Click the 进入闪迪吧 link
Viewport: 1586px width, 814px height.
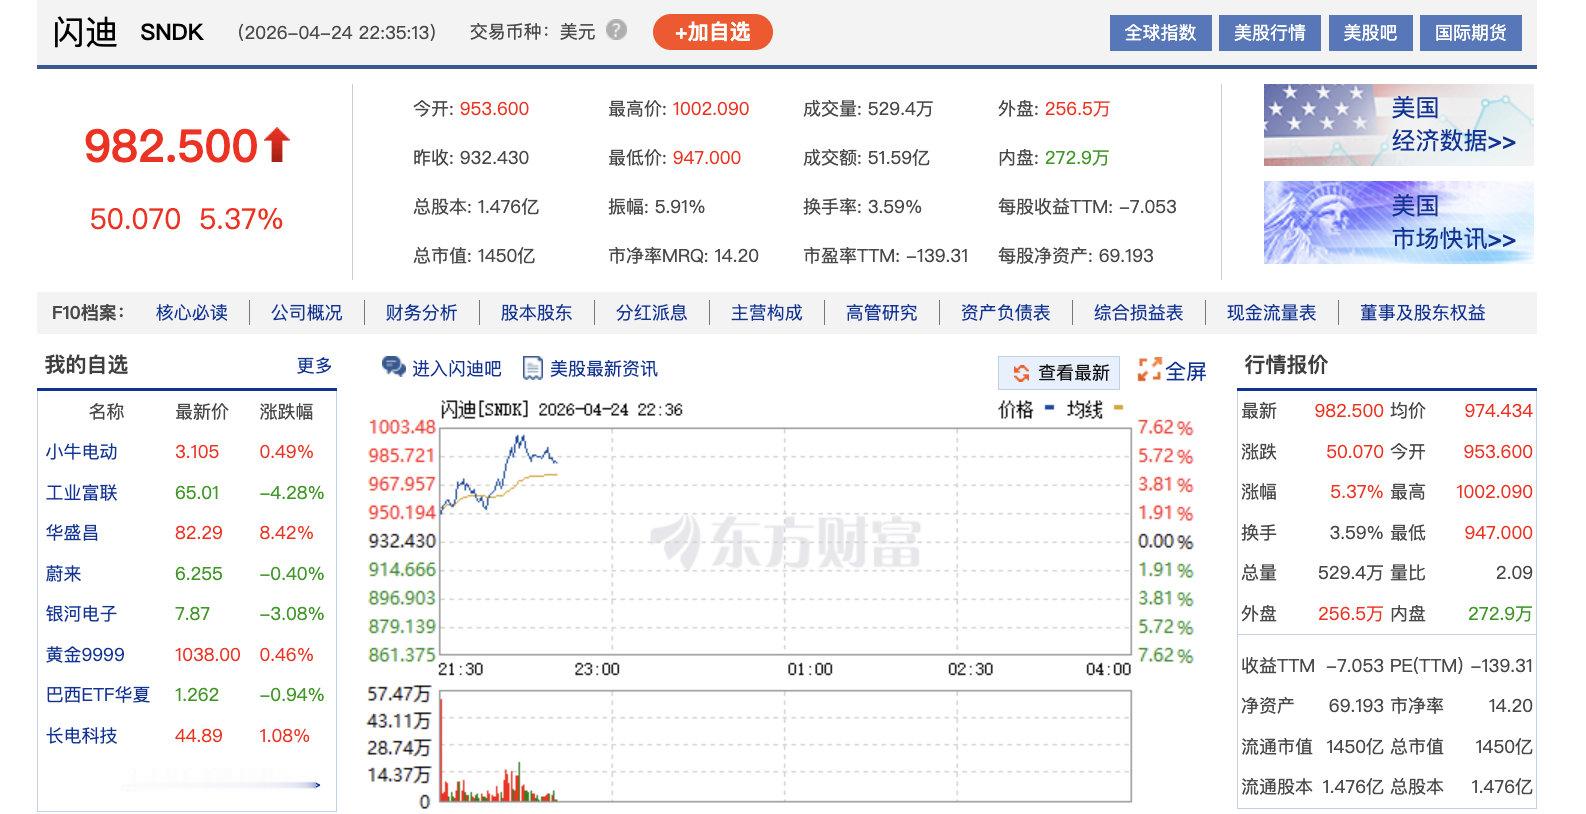coord(457,369)
